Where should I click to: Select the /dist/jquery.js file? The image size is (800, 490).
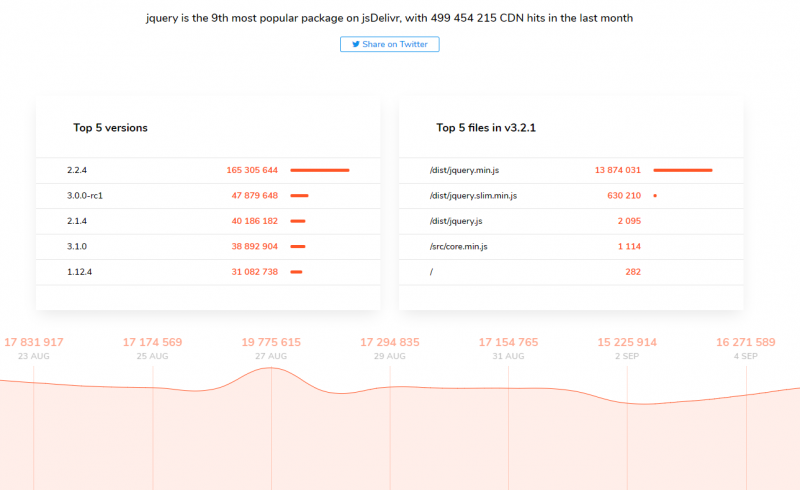pyautogui.click(x=456, y=221)
